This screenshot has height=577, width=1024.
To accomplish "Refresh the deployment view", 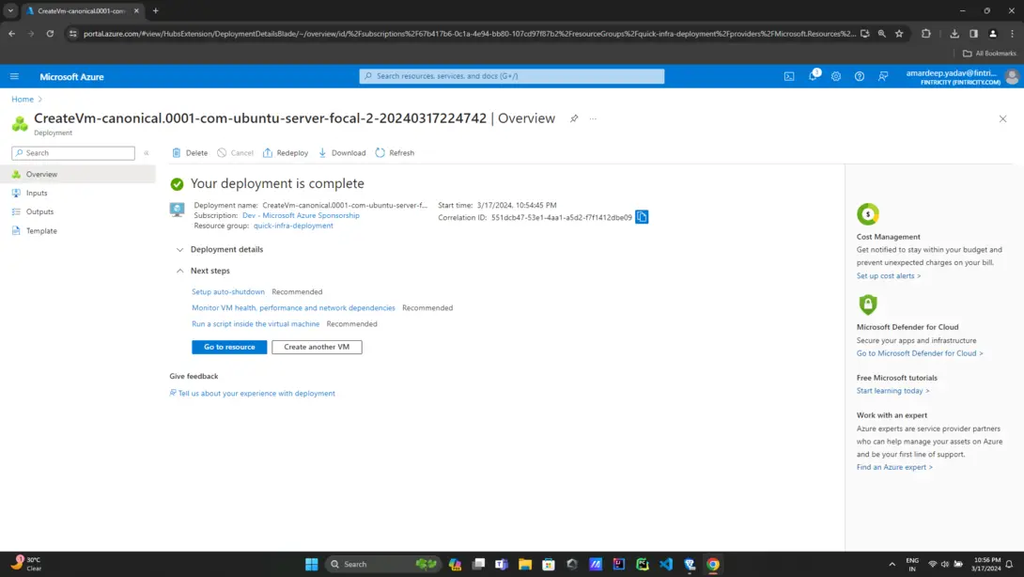I will 395,153.
